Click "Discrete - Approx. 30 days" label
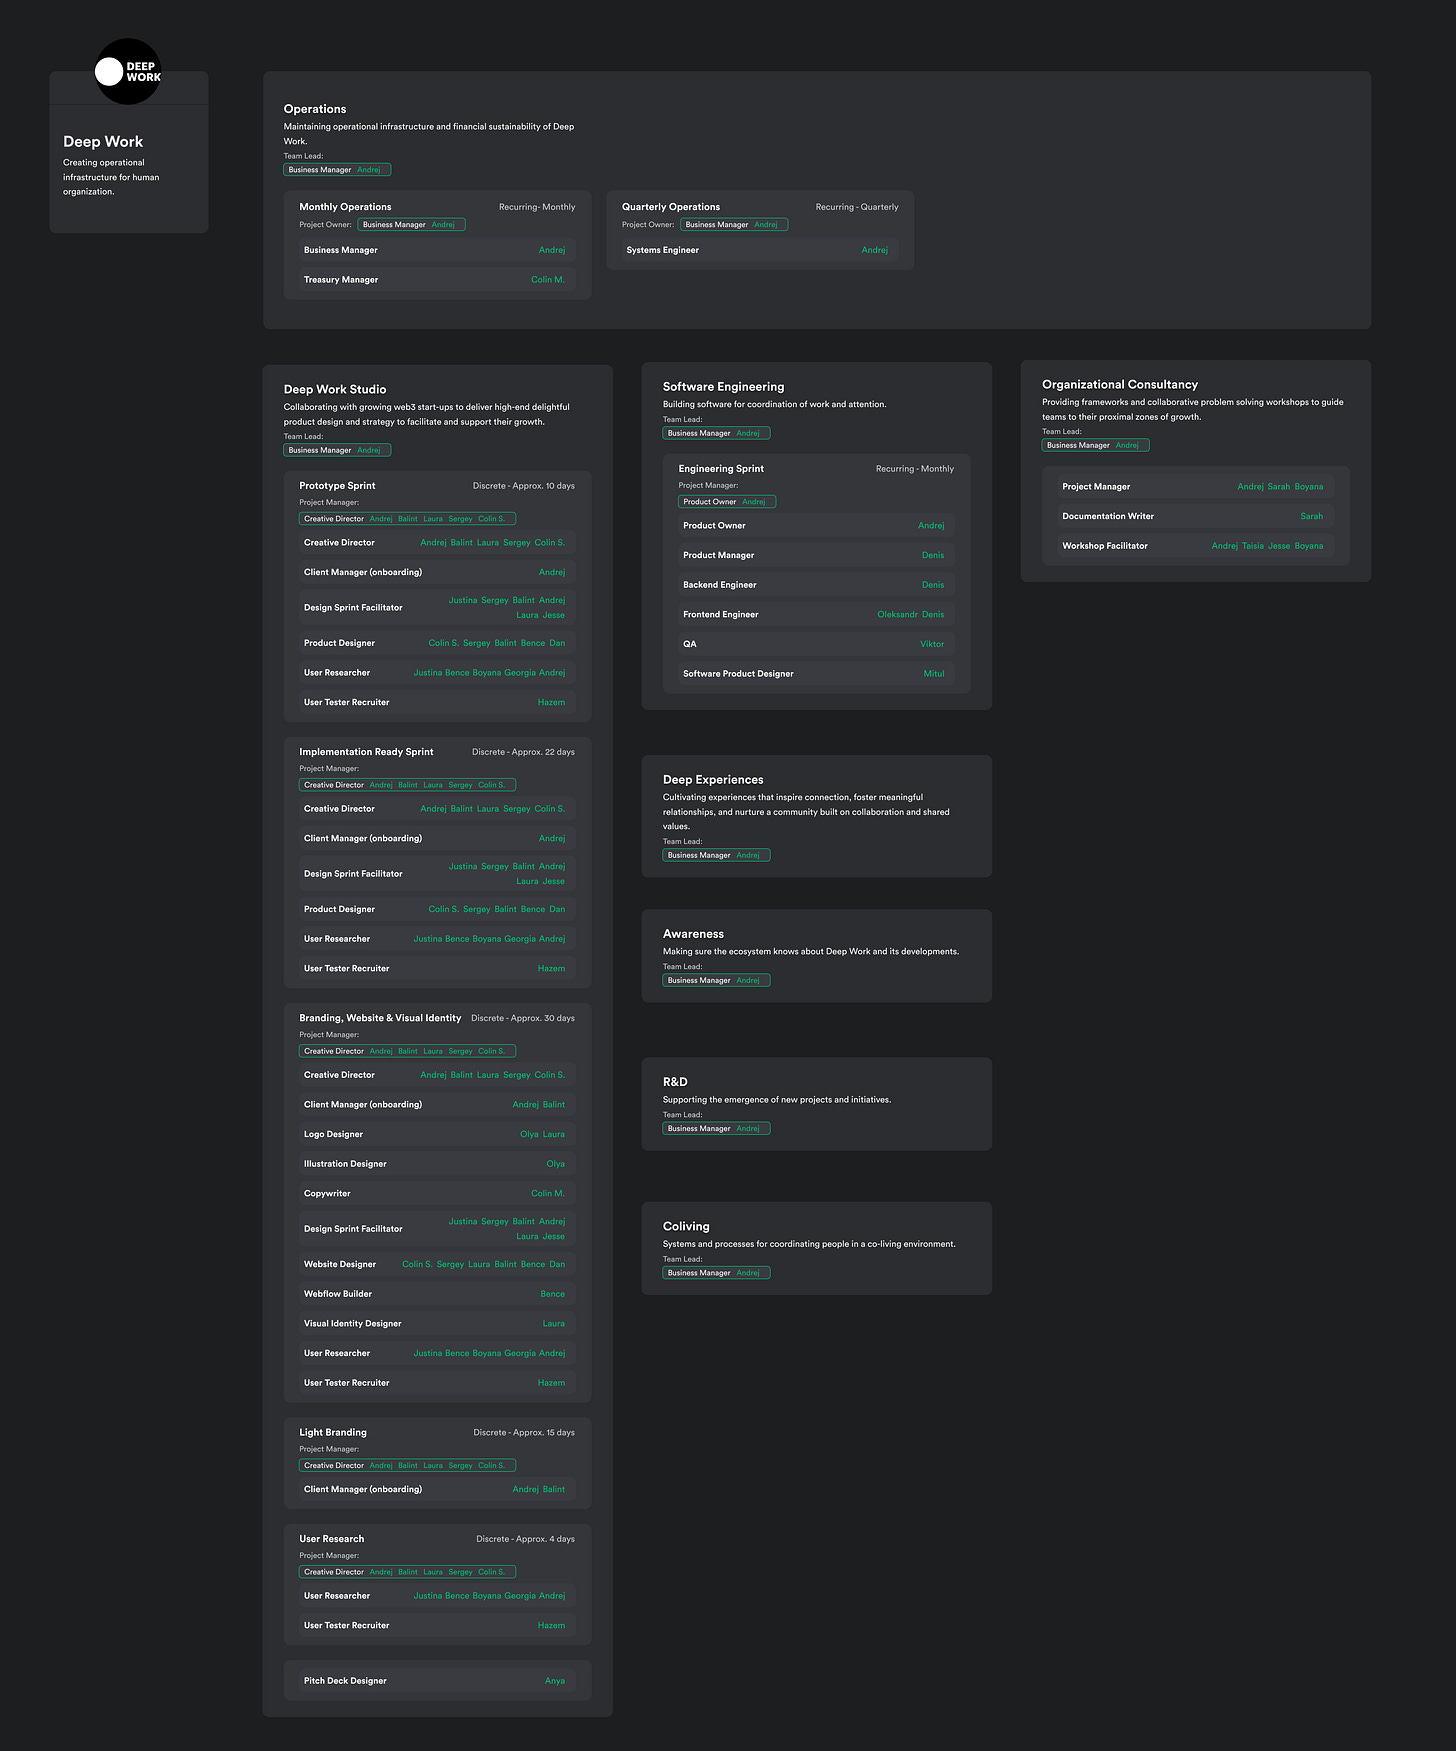 pyautogui.click(x=523, y=1018)
